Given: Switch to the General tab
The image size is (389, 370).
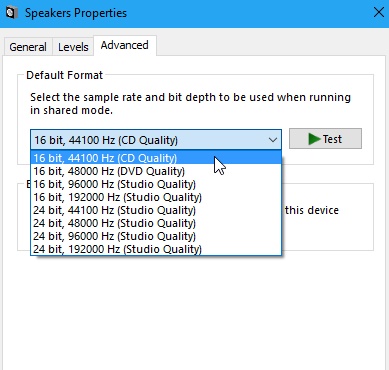Looking at the screenshot, I should pos(28,47).
